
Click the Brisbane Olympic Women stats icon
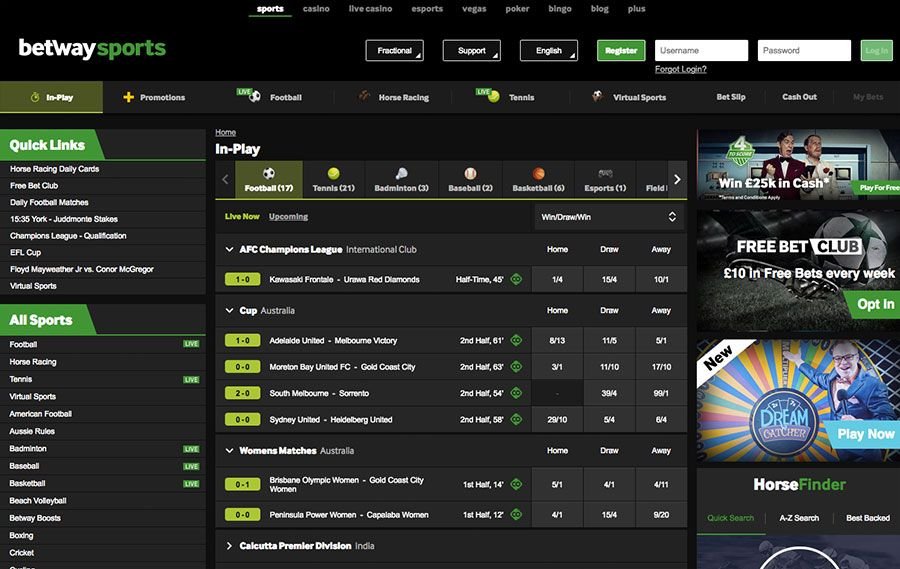517,485
